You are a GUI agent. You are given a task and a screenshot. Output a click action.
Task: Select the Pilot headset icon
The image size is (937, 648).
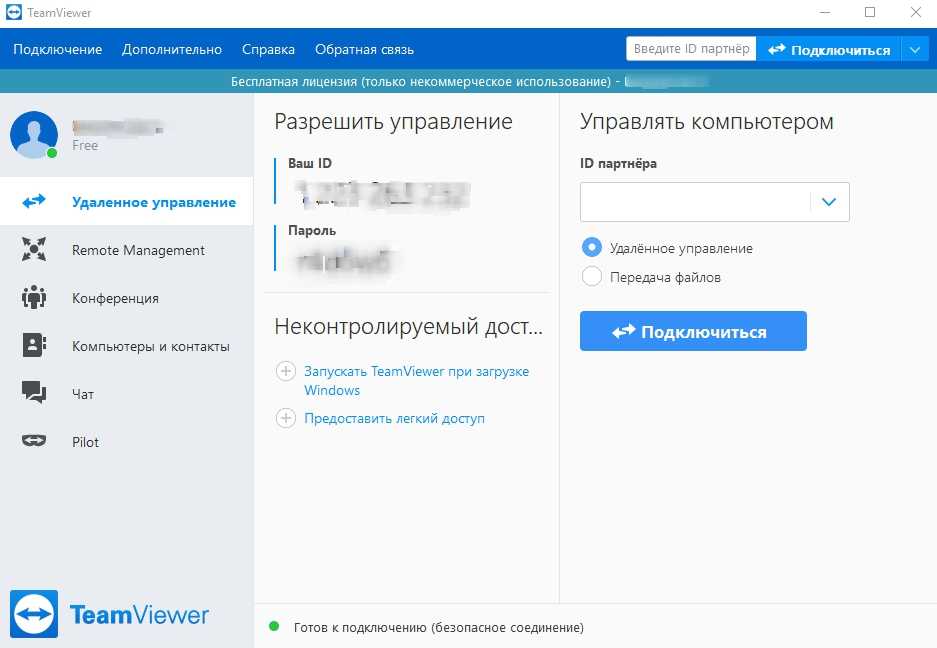(x=34, y=442)
